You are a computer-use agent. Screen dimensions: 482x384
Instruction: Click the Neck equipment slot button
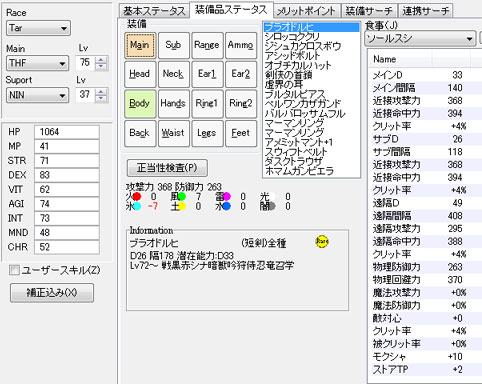(x=174, y=74)
